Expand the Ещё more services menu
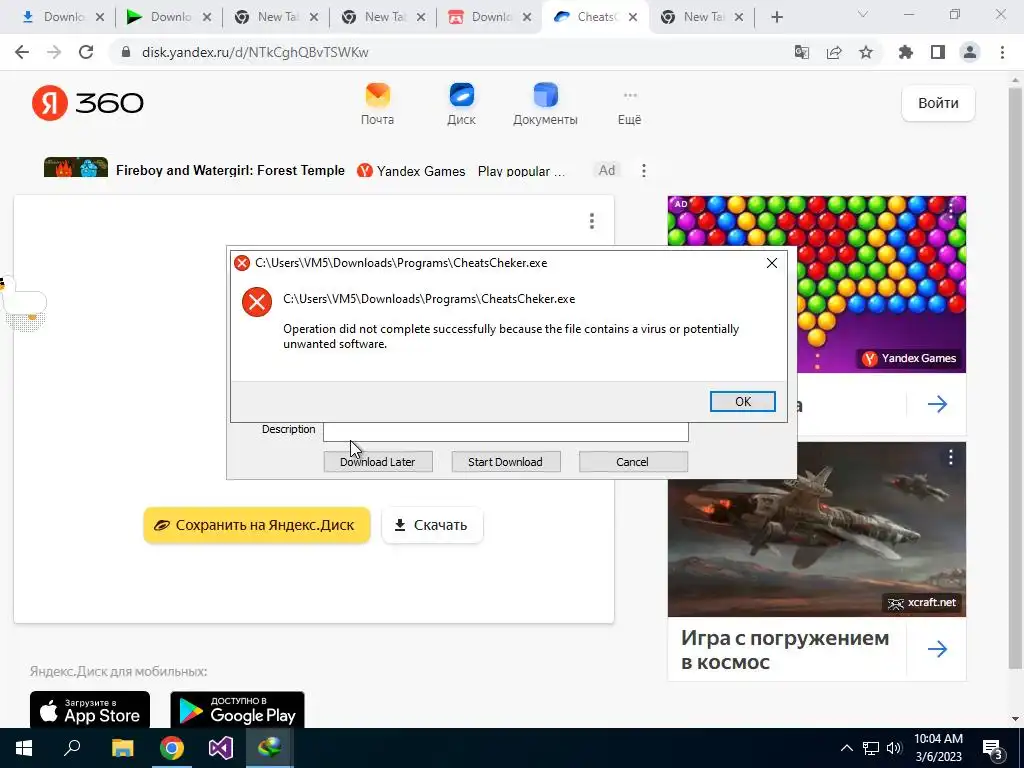Viewport: 1024px width, 768px height. tap(630, 108)
